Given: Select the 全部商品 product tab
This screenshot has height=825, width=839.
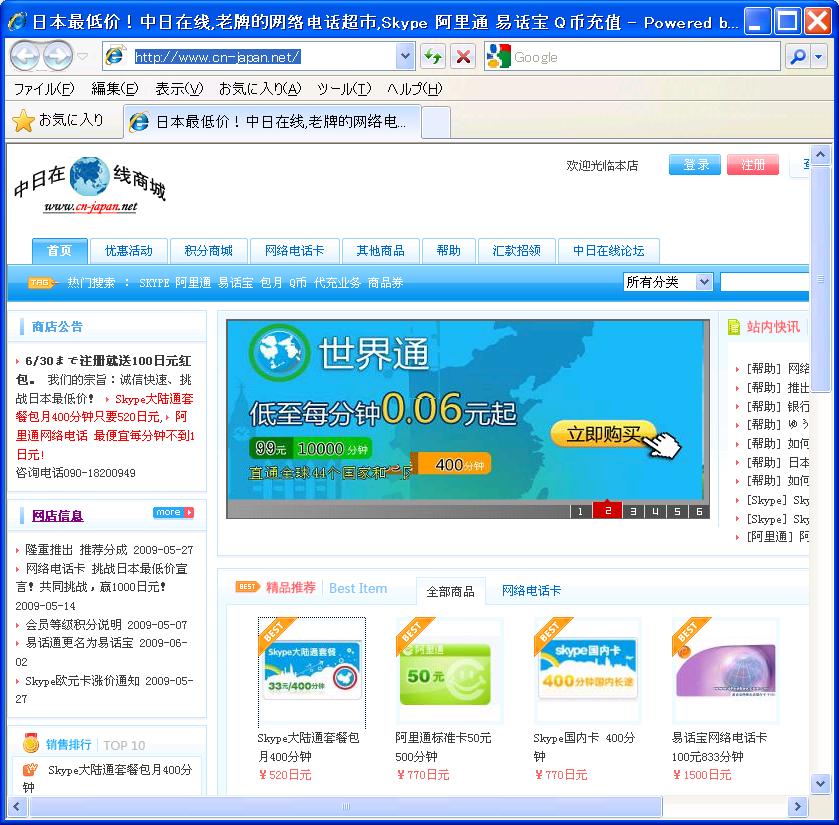Looking at the screenshot, I should [x=451, y=591].
